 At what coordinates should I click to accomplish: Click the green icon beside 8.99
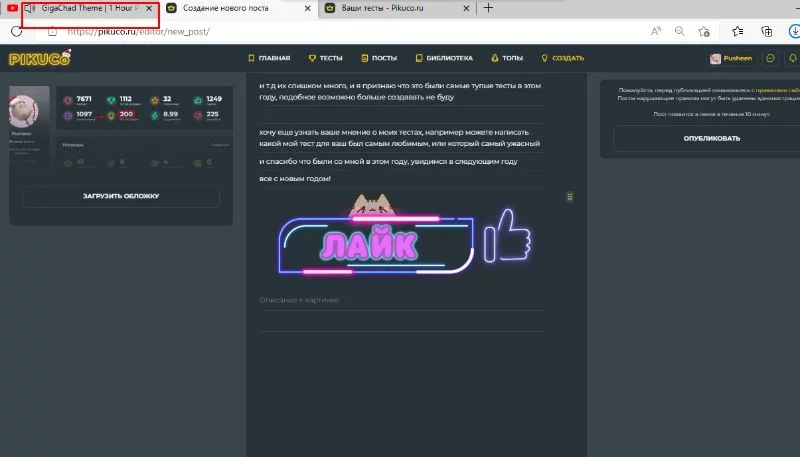155,116
